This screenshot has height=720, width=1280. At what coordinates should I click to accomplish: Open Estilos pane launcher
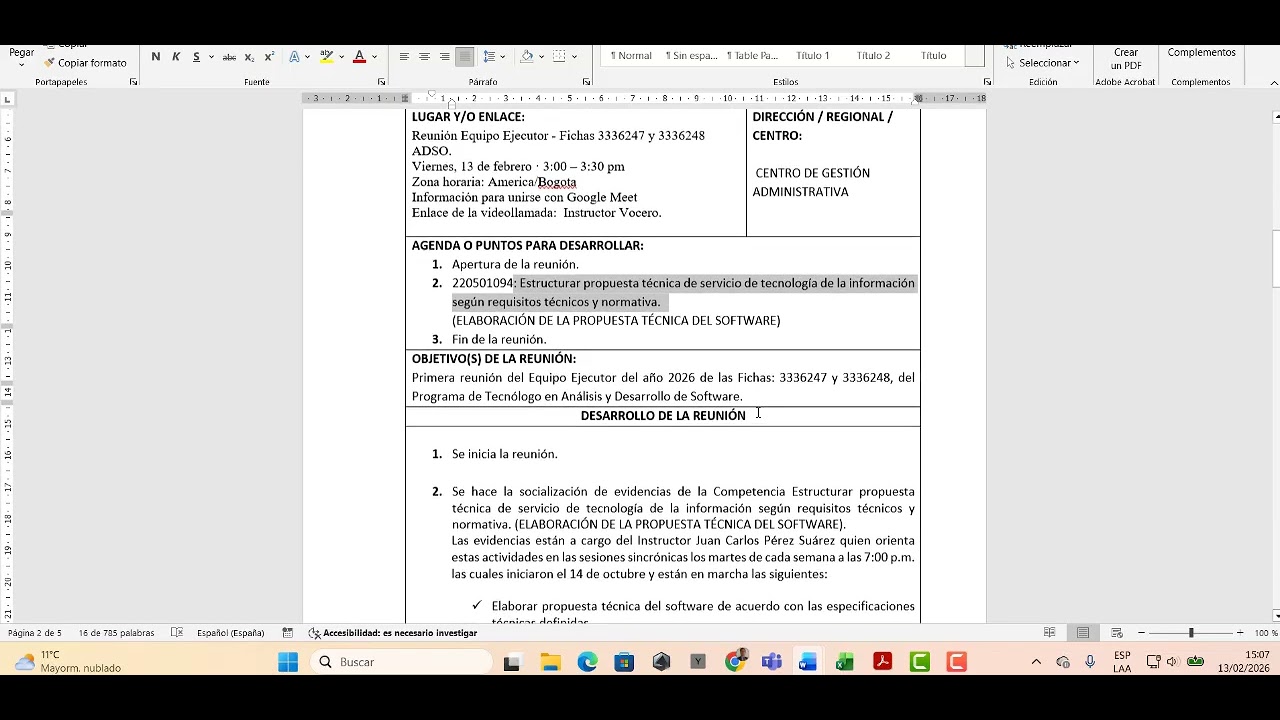(987, 82)
